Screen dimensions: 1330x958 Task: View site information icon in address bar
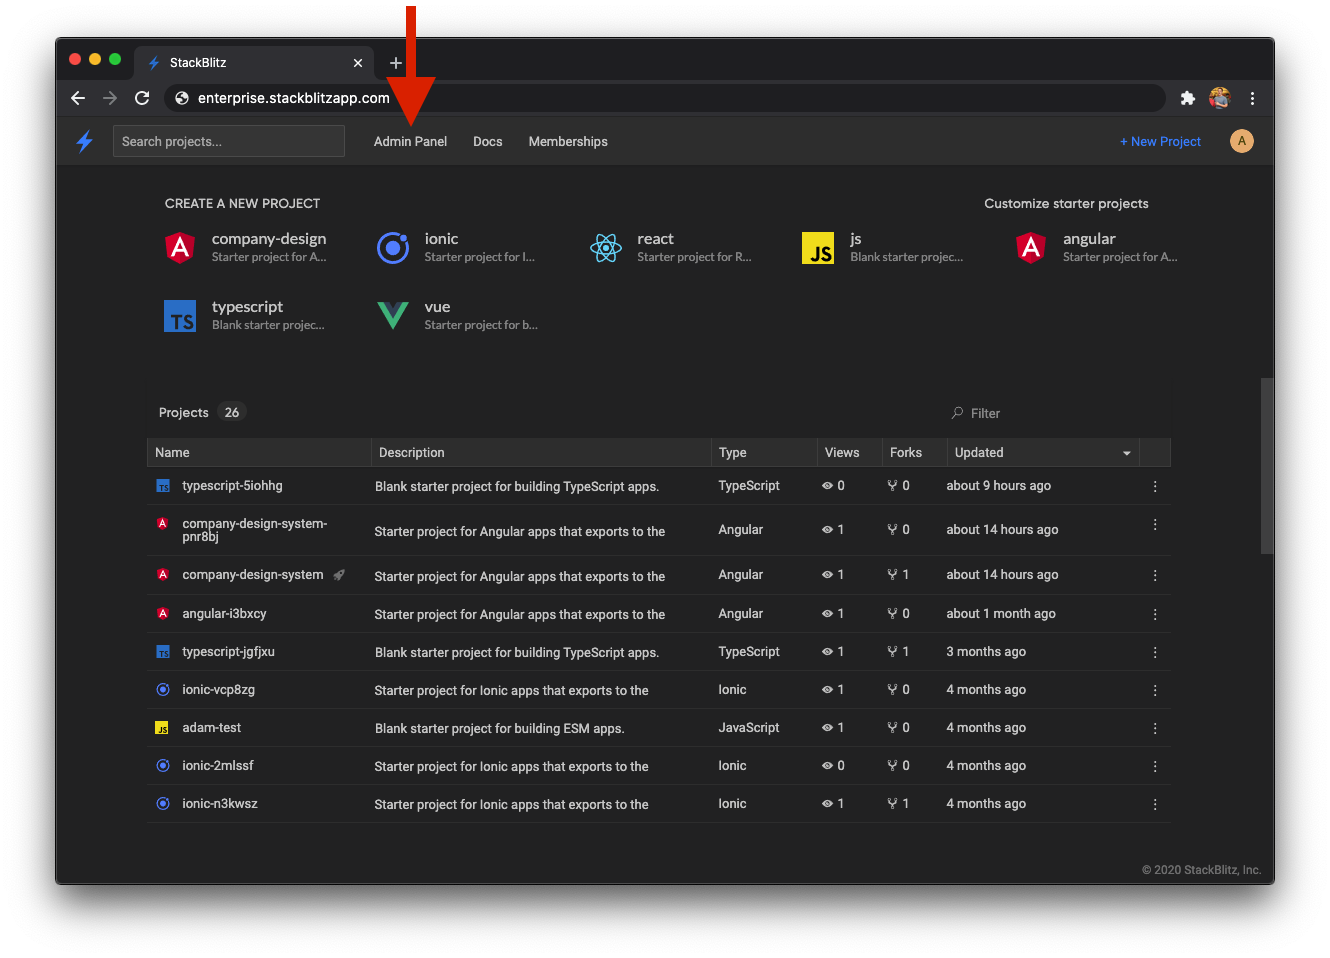tap(182, 98)
